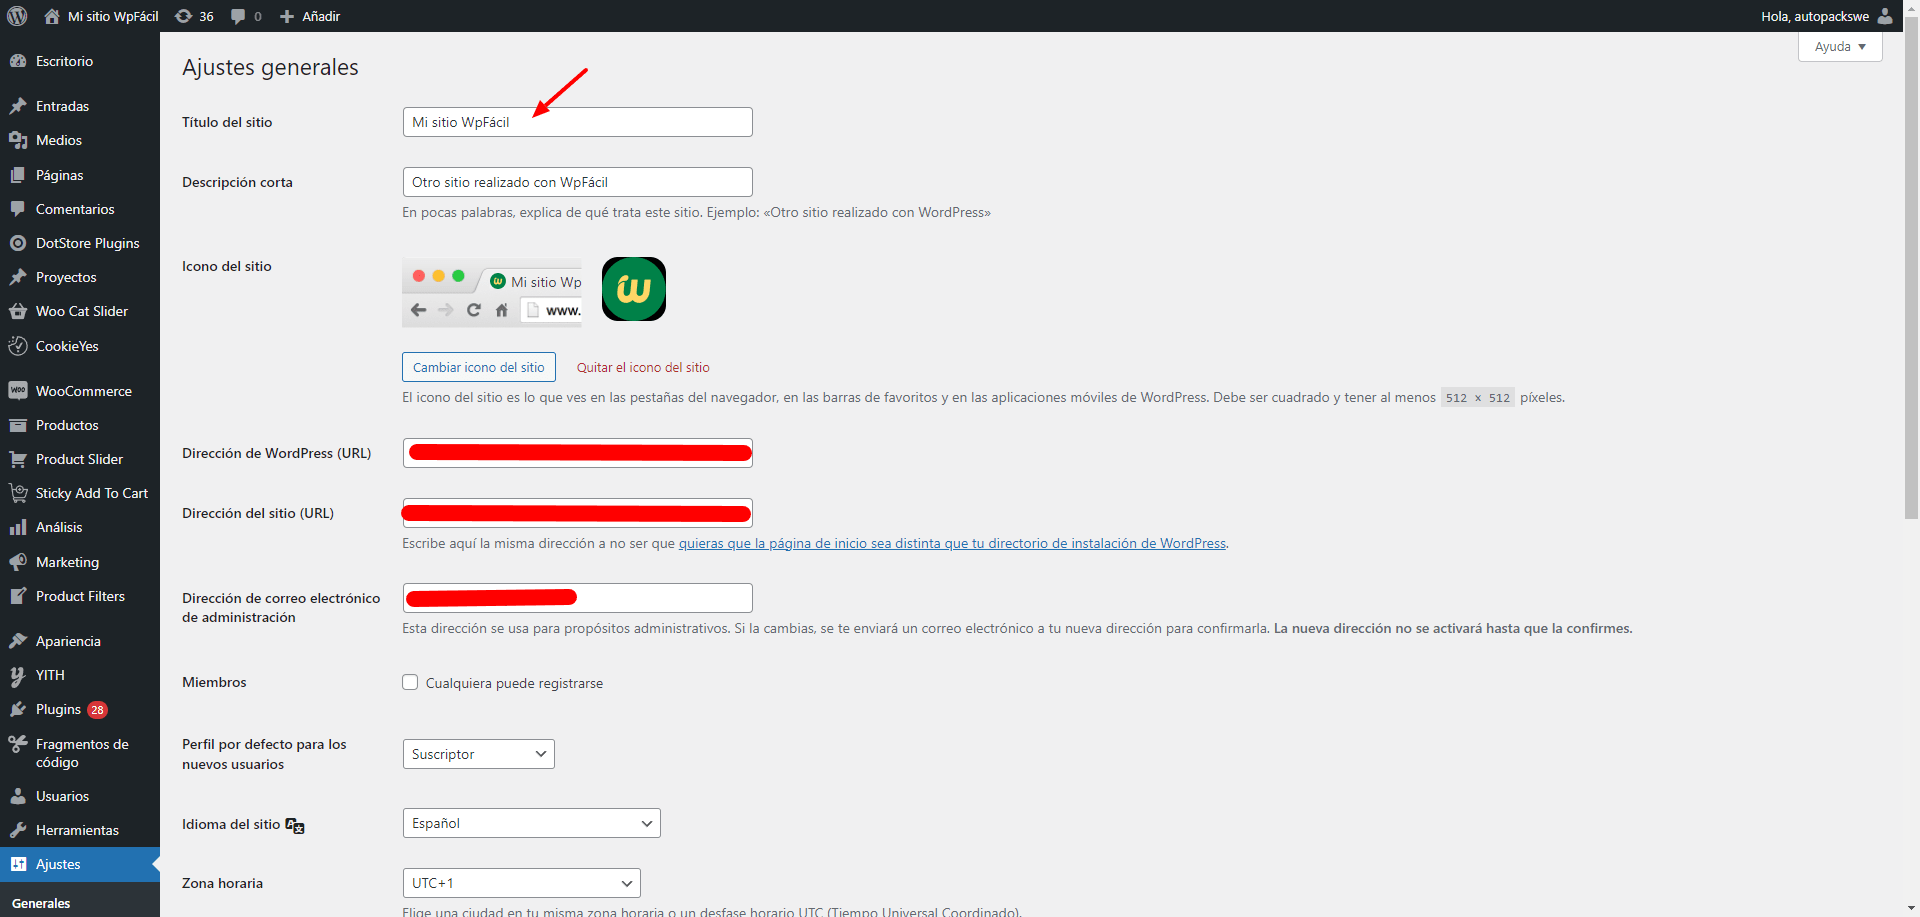Click the Woo Cat Slider basket icon
1920x917 pixels.
pyautogui.click(x=18, y=311)
